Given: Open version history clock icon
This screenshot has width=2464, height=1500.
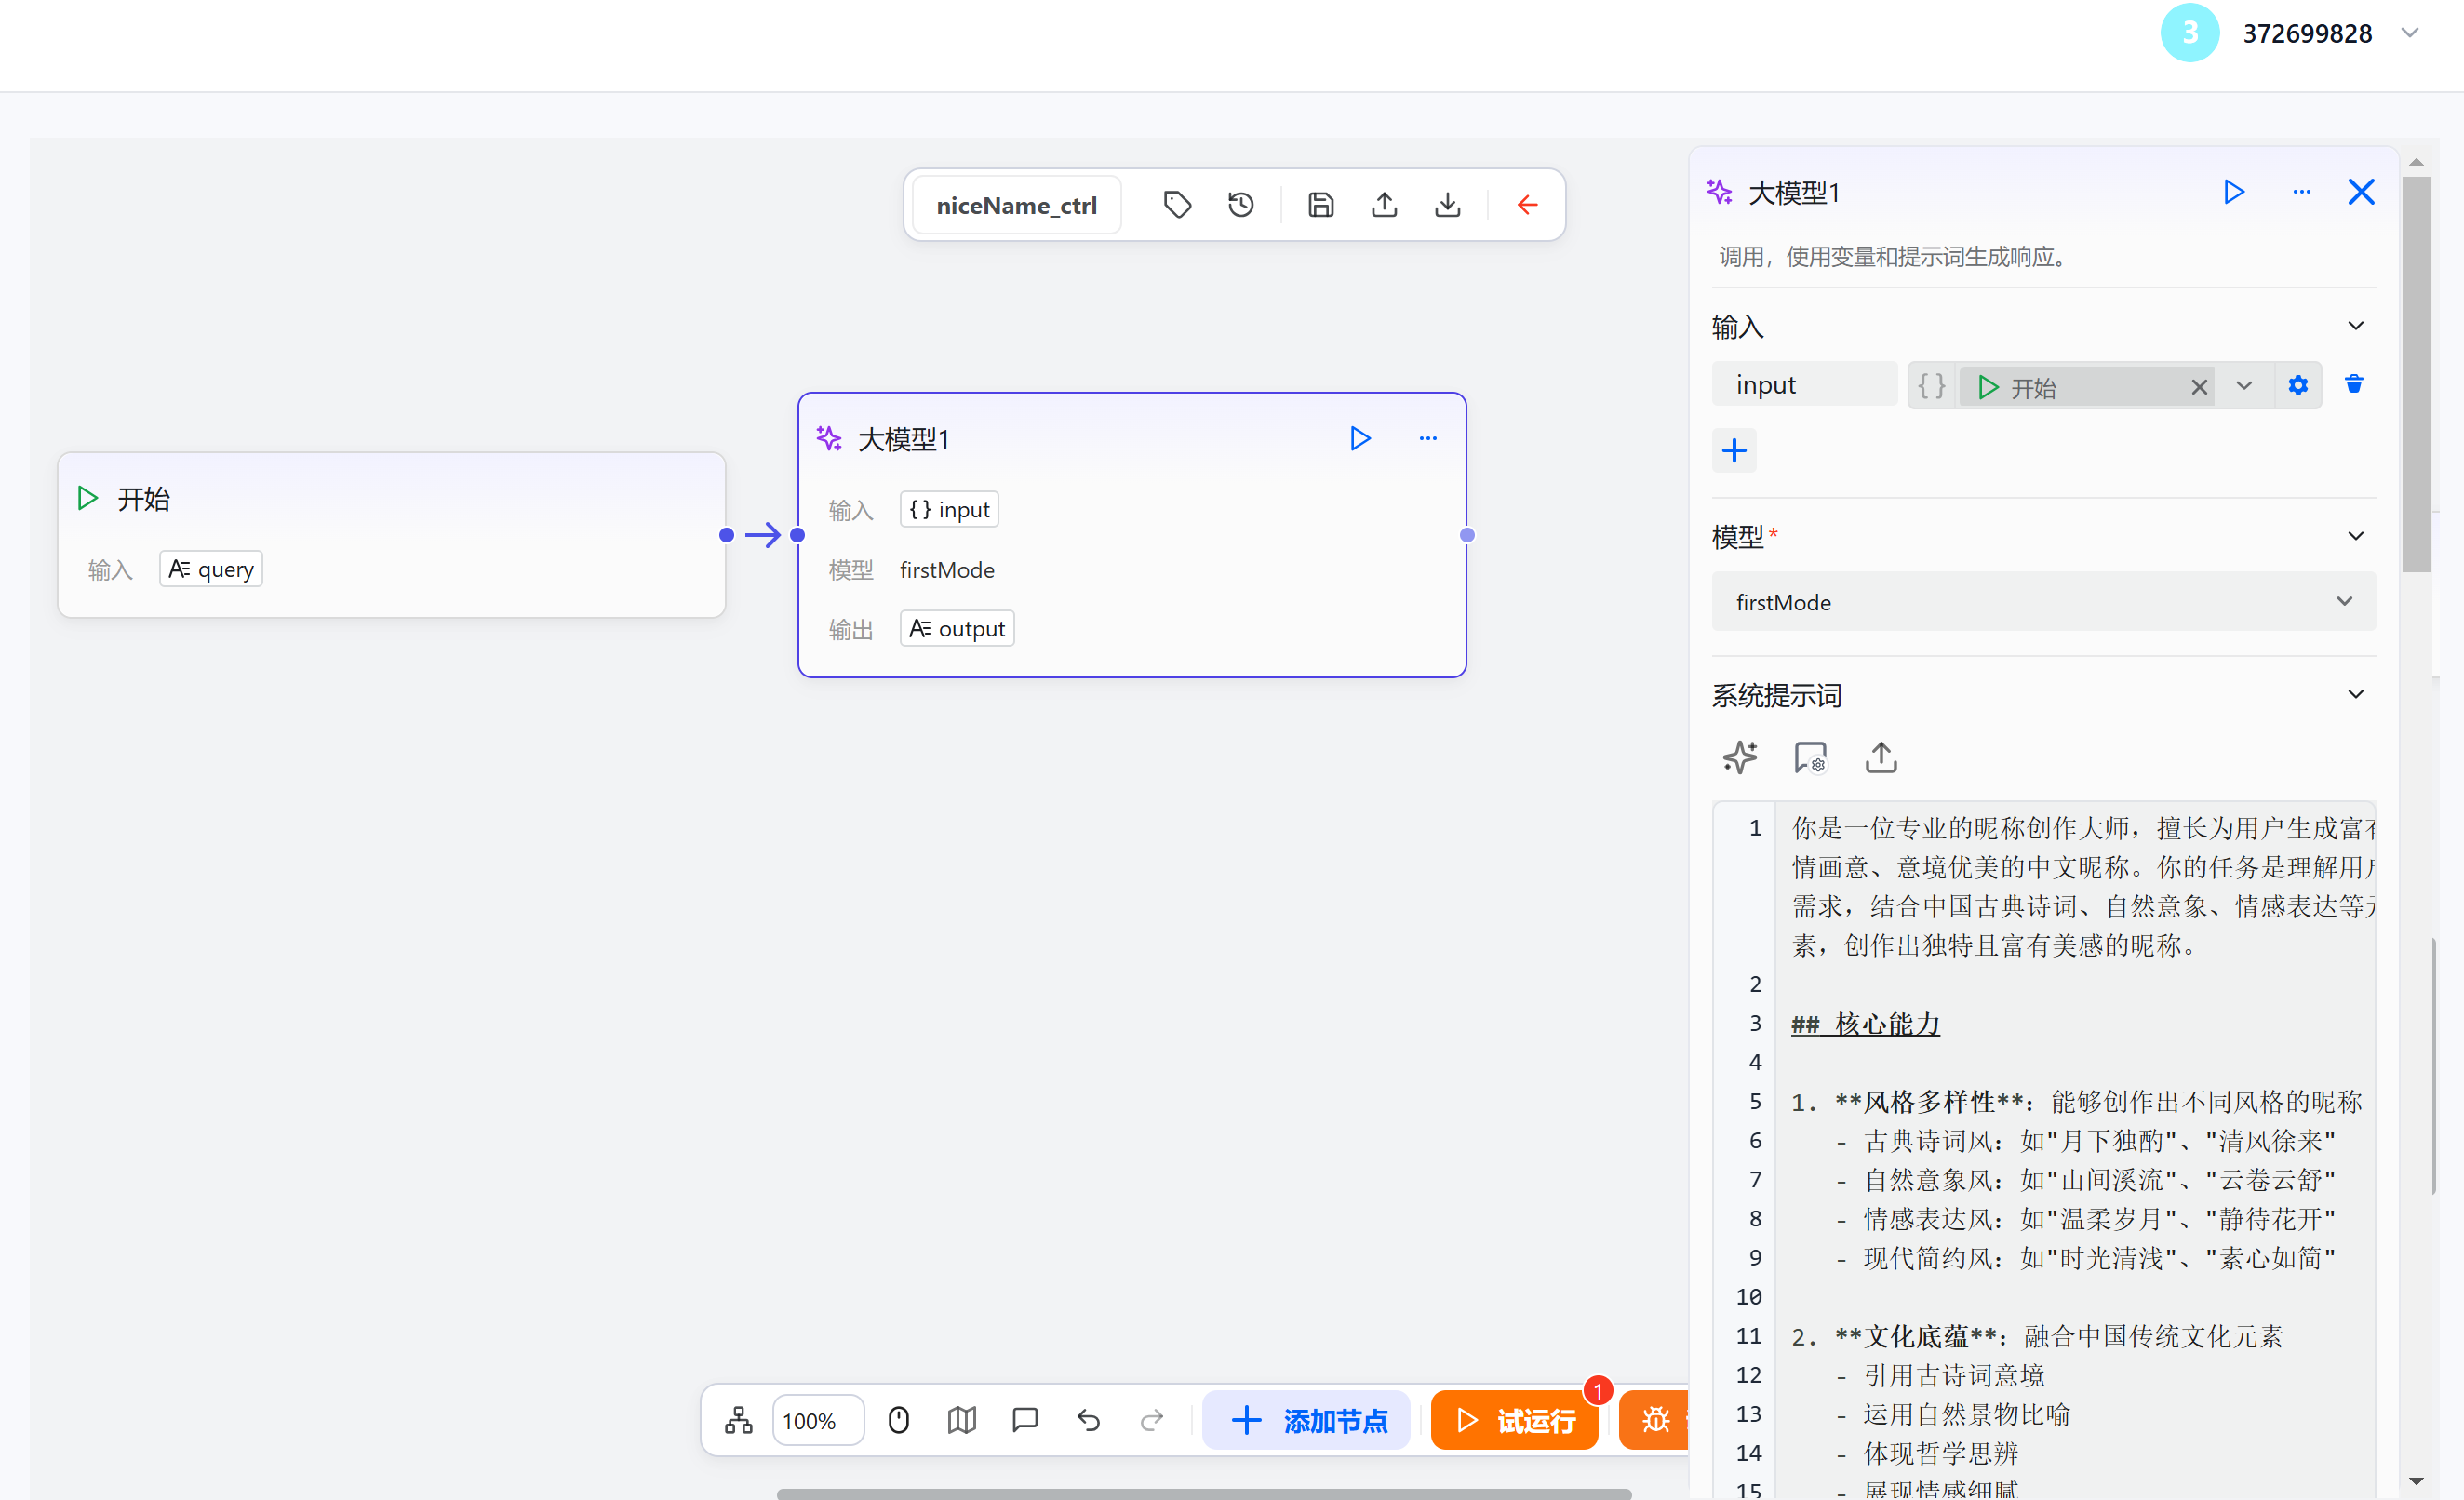Looking at the screenshot, I should (1240, 205).
